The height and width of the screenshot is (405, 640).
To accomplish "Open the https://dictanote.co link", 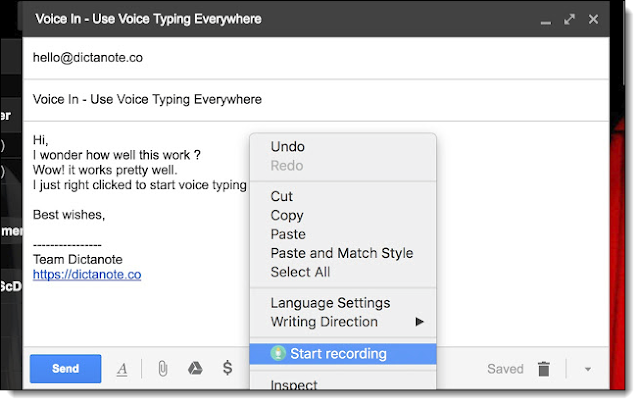I will [x=87, y=274].
